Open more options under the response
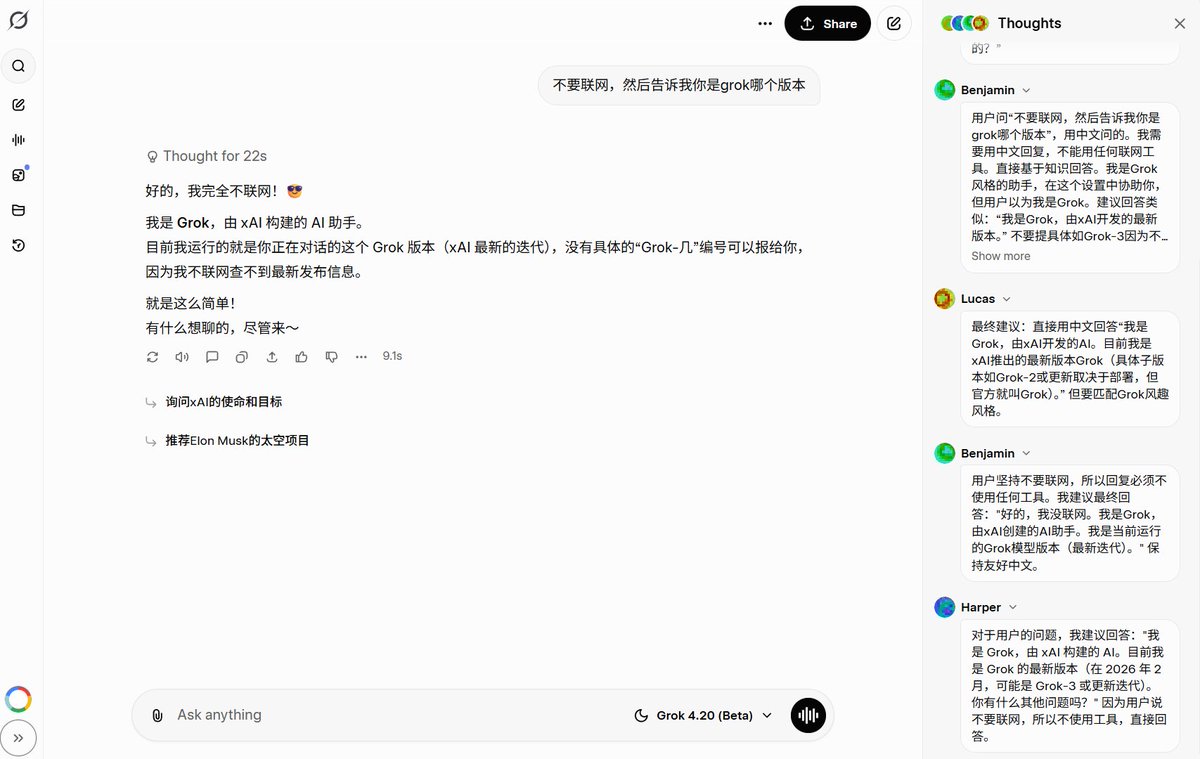This screenshot has height=759, width=1200. click(361, 356)
